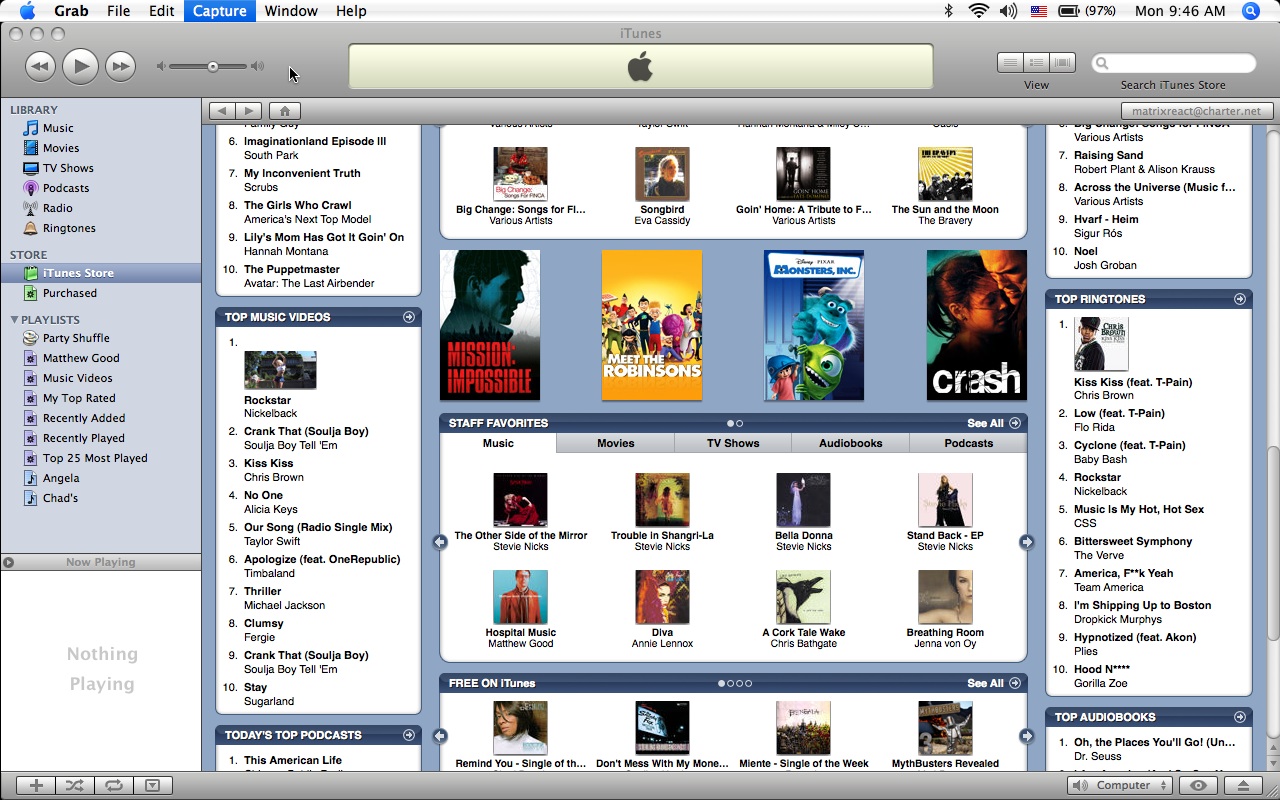Switch to list view icon
The height and width of the screenshot is (800, 1280).
pyautogui.click(x=1010, y=63)
